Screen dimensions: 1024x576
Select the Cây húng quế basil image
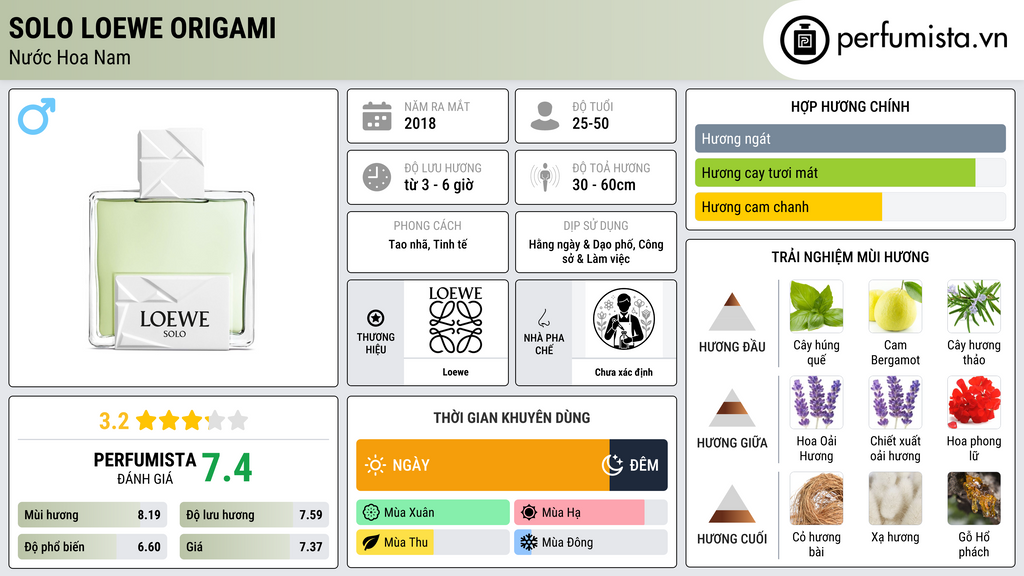coord(816,306)
